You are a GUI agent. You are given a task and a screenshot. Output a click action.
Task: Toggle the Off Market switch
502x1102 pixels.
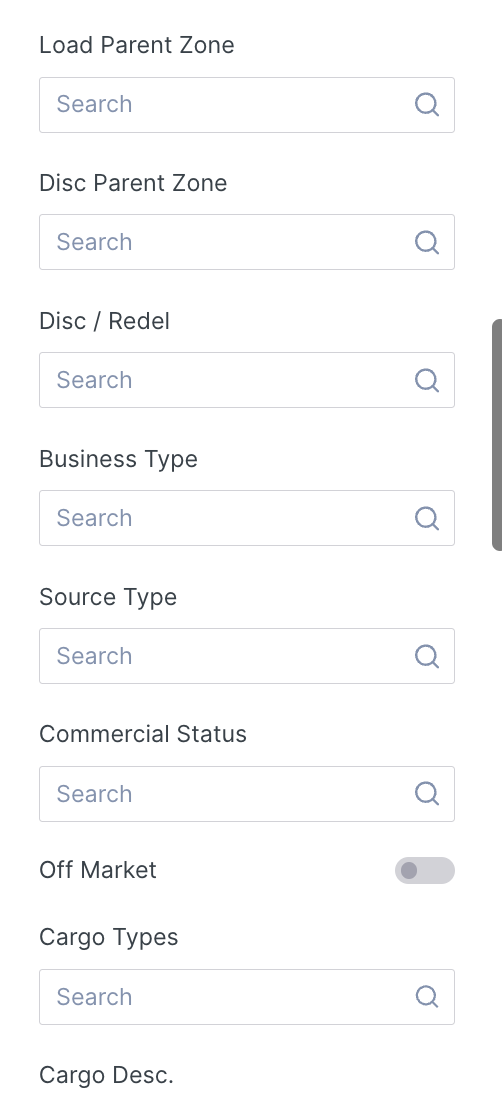[425, 871]
